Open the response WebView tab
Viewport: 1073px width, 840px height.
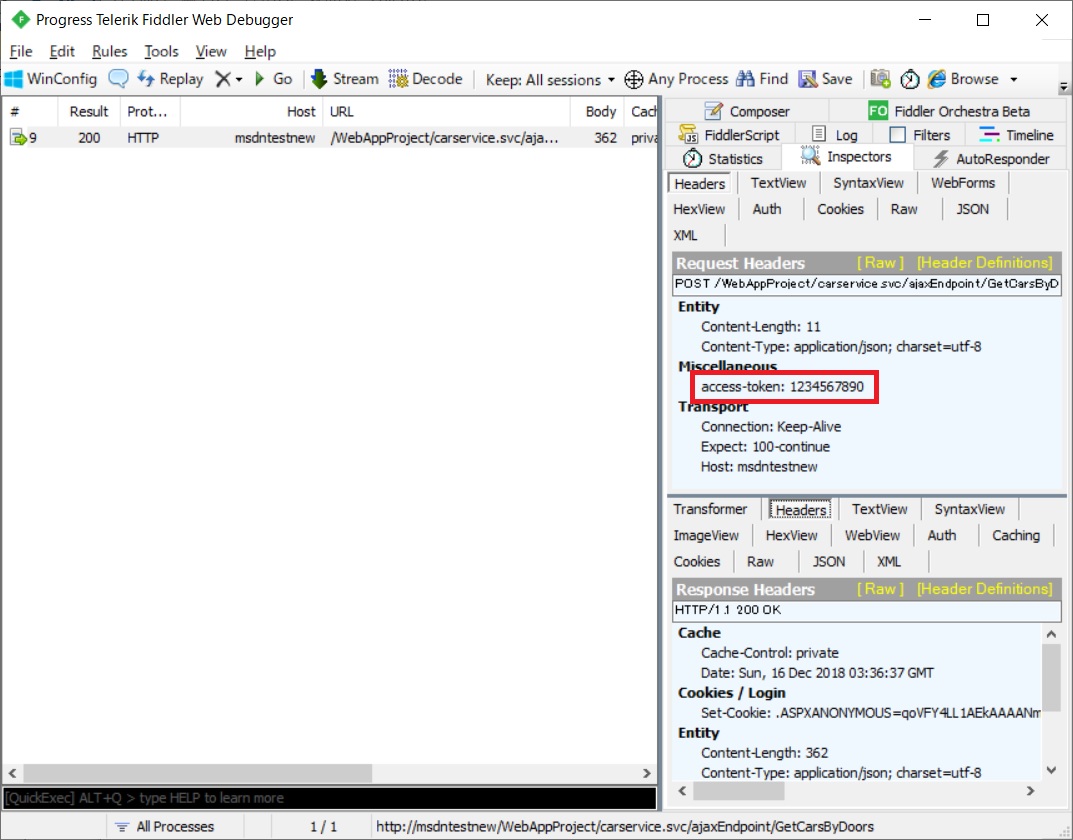pyautogui.click(x=872, y=536)
